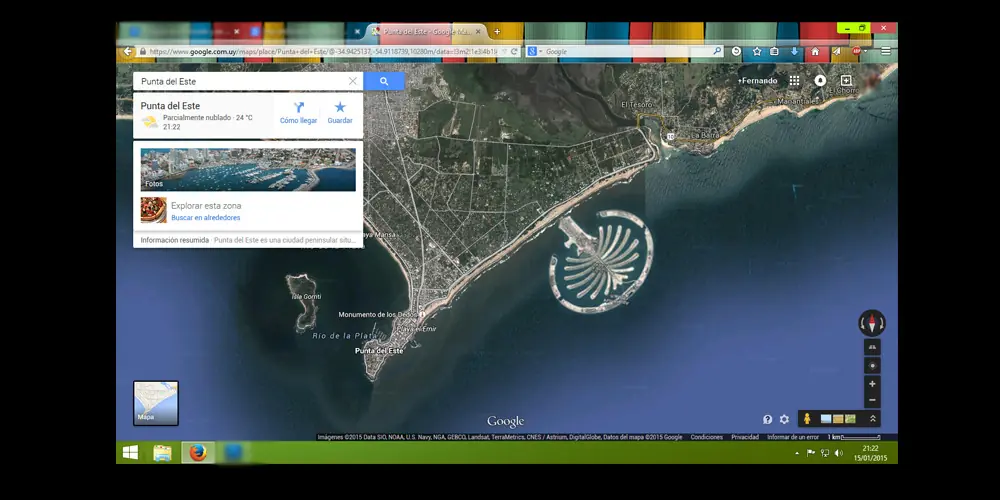Open the Firefox hamburger menu
This screenshot has width=1000, height=500.
886,52
